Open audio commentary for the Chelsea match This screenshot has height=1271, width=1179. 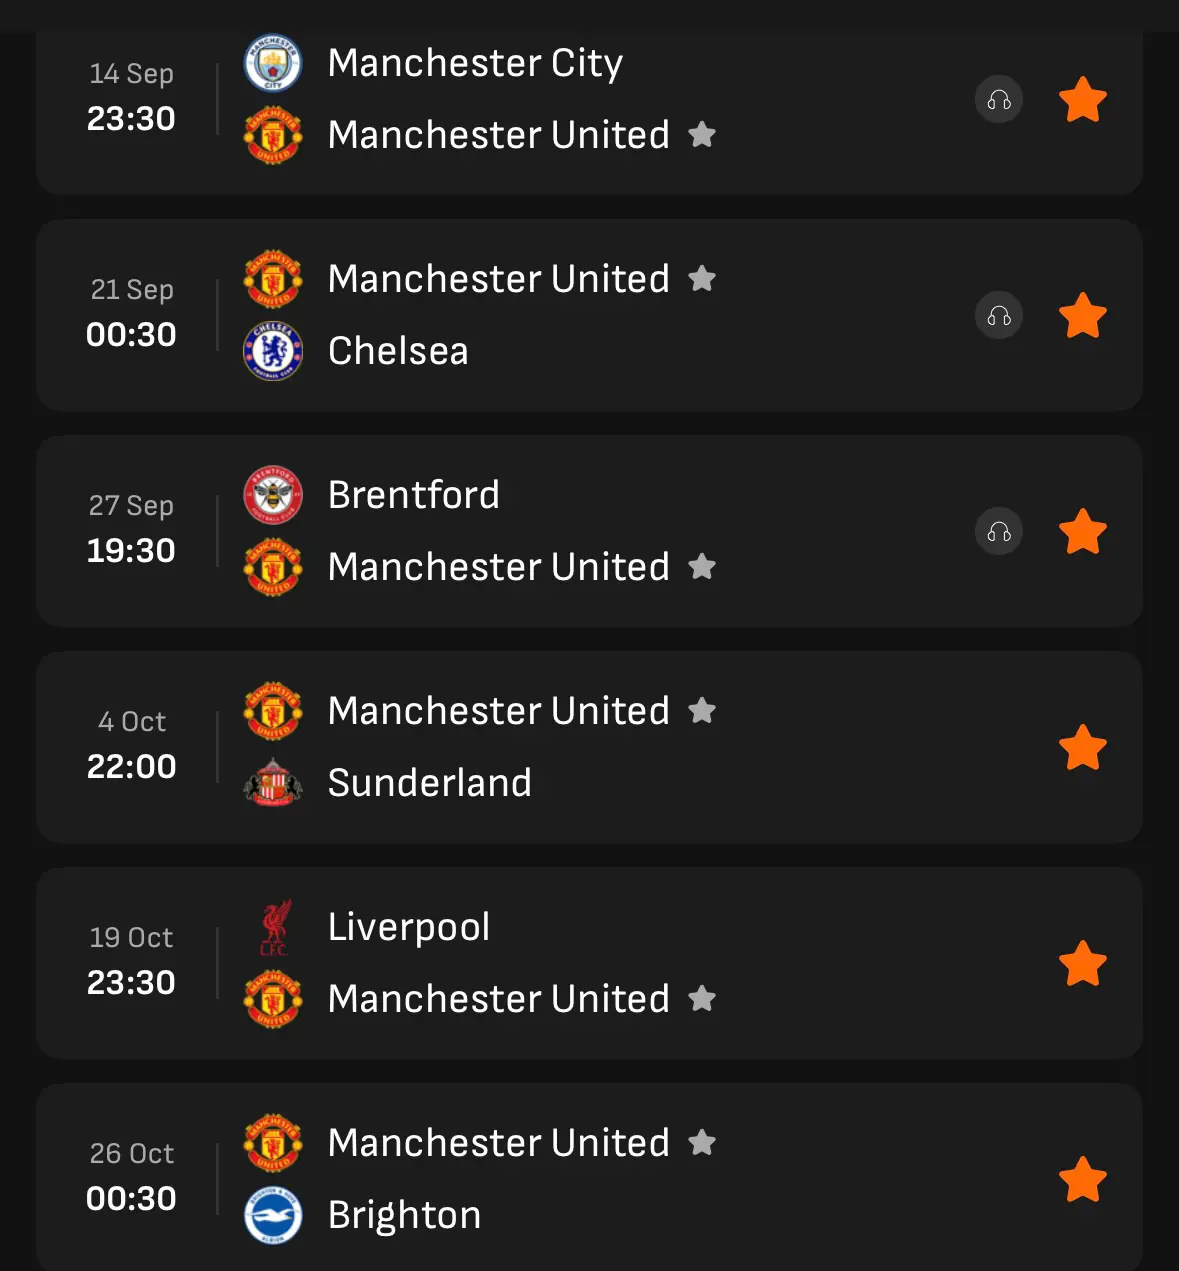(999, 316)
